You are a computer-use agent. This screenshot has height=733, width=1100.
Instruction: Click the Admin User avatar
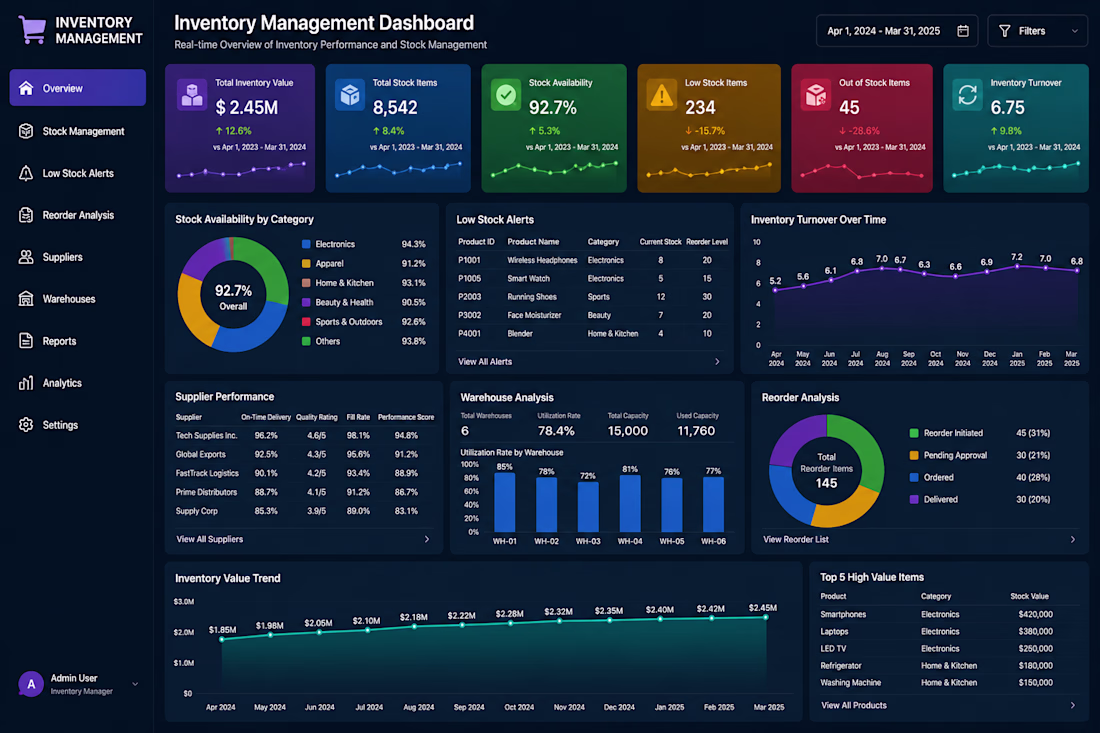tap(31, 684)
